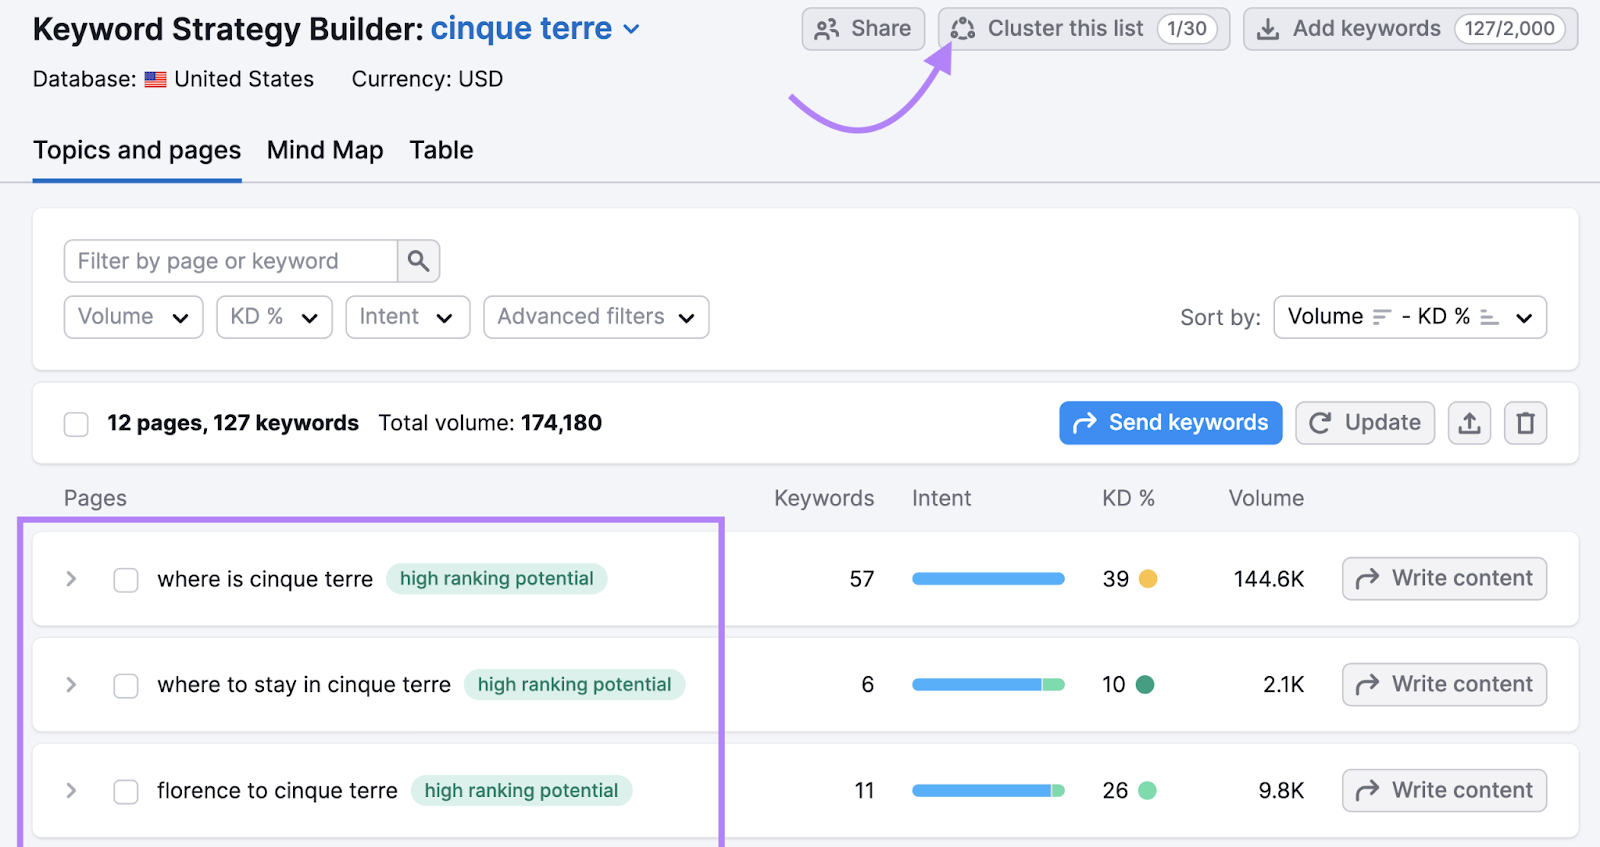Click the 9.8K volume value
The height and width of the screenshot is (847, 1600).
[1281, 791]
